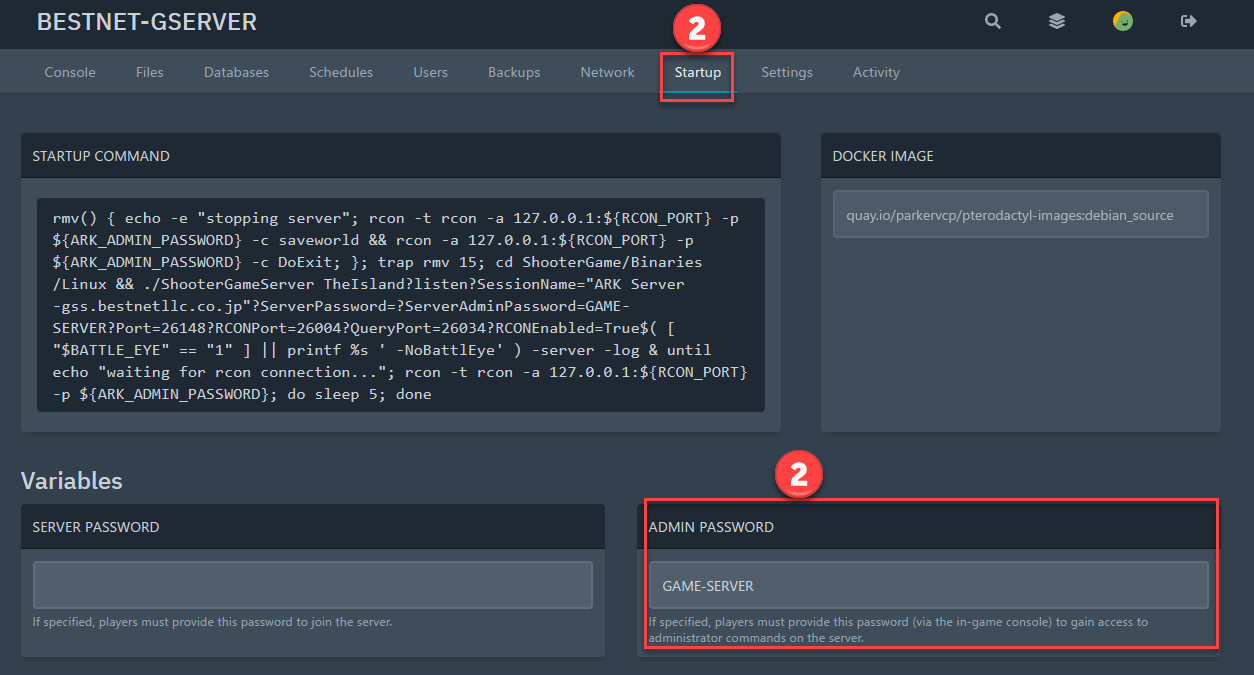
Task: Click the BESTNET-GSERVER panel title
Action: point(147,22)
